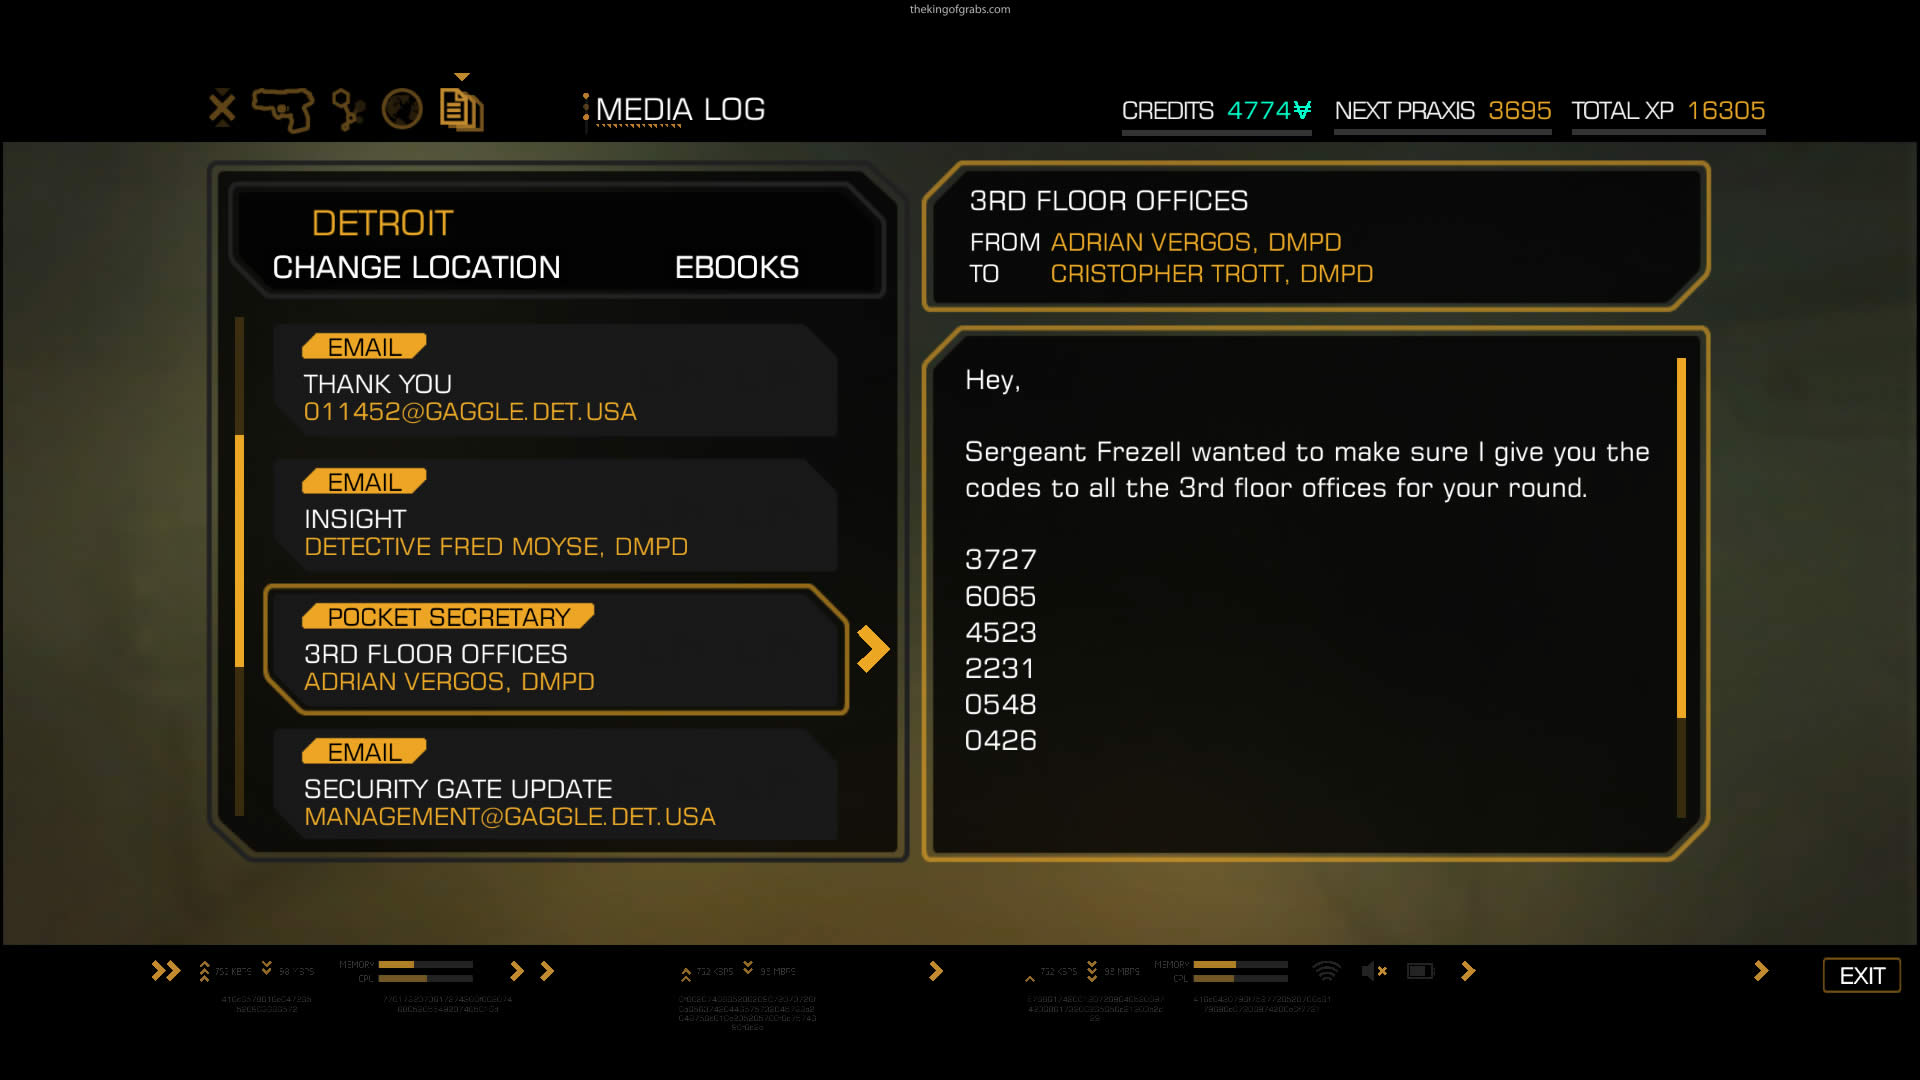Viewport: 1920px width, 1080px height.
Task: Open the THANK YOU email
Action: (555, 379)
